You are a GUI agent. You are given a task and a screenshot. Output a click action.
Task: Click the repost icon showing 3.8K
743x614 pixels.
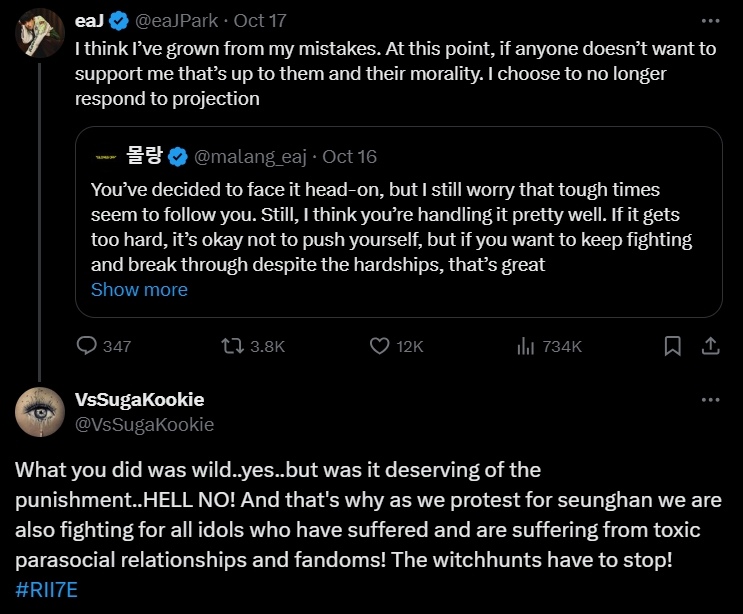(x=231, y=346)
